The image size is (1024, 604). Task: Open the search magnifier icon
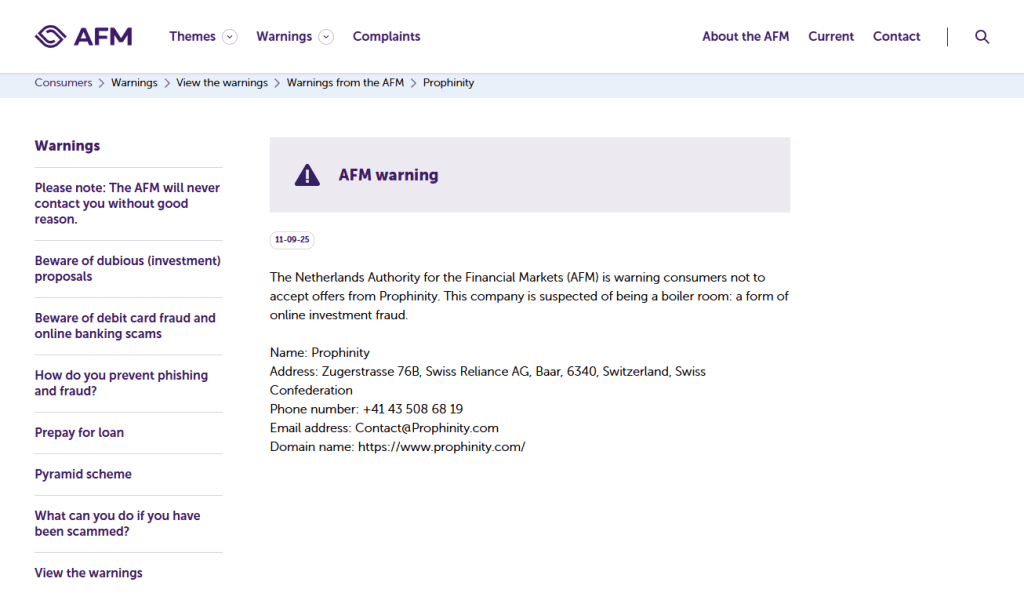[x=982, y=37]
